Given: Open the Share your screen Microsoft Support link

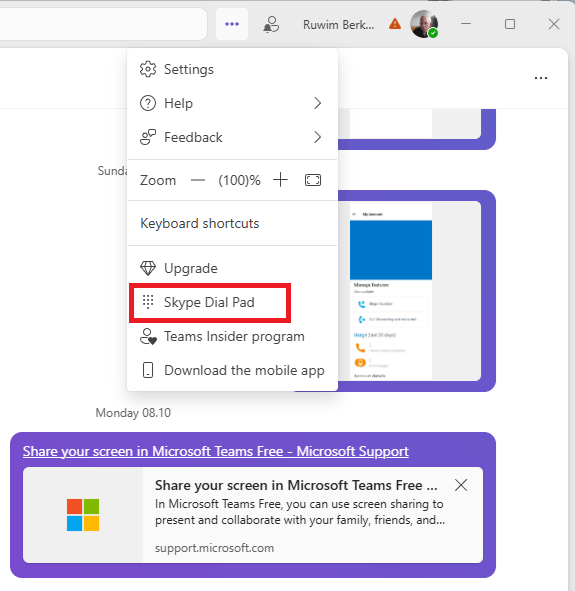Looking at the screenshot, I should [x=216, y=451].
